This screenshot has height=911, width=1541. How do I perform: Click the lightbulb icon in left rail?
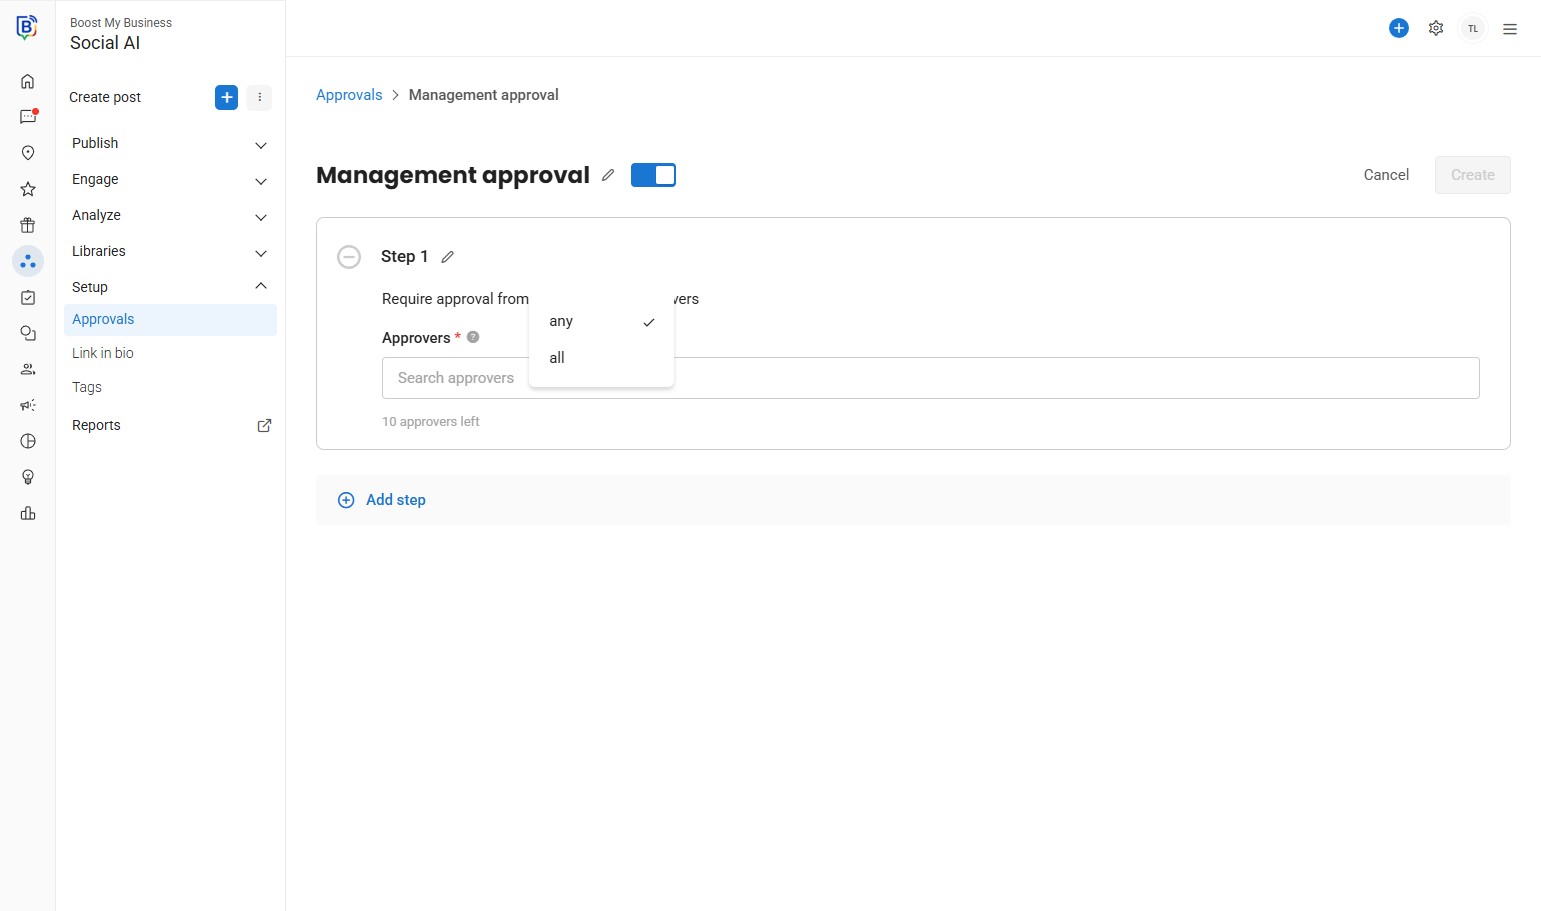click(28, 477)
